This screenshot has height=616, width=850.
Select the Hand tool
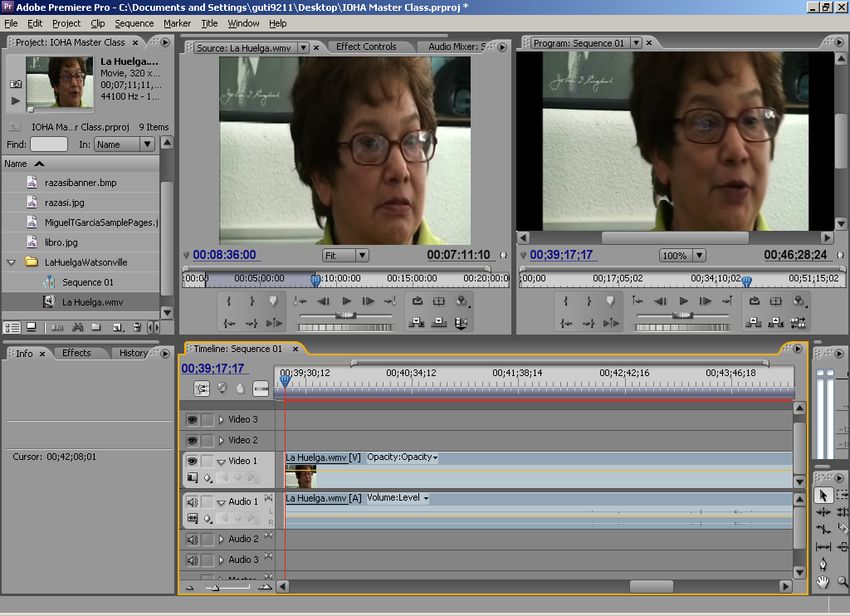tap(823, 582)
